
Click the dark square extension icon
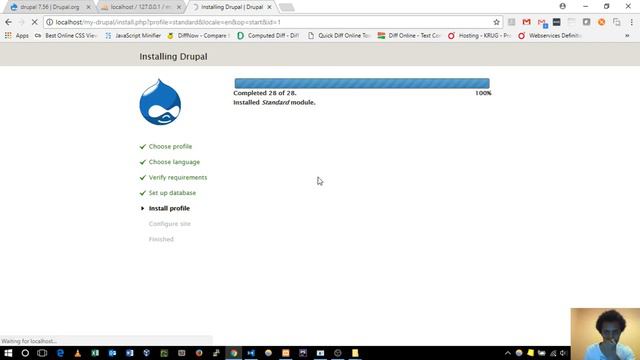556,22
